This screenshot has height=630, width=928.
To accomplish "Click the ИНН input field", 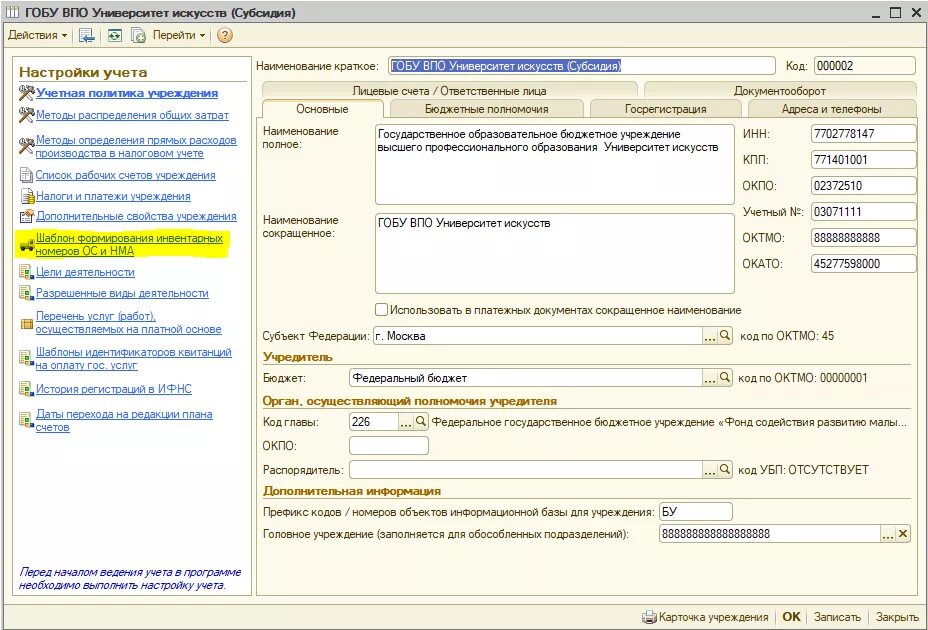I will [863, 134].
